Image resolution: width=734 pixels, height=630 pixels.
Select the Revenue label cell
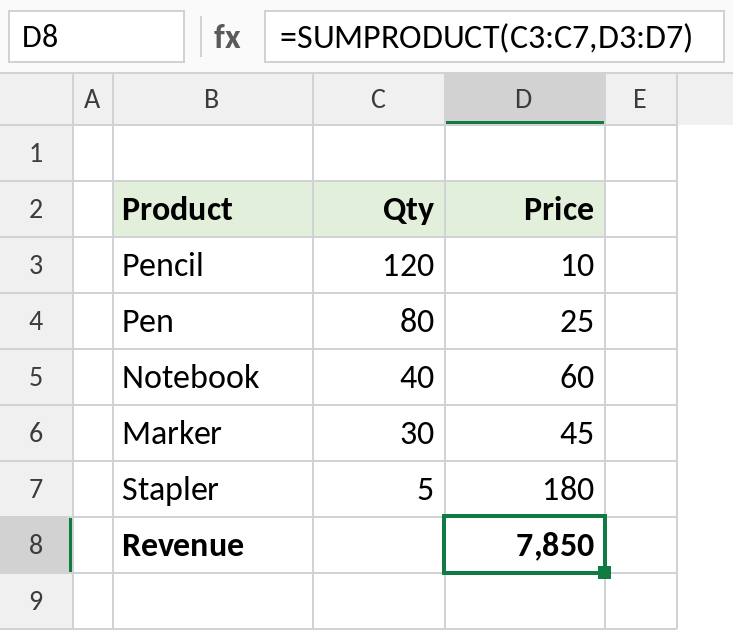[x=213, y=545]
